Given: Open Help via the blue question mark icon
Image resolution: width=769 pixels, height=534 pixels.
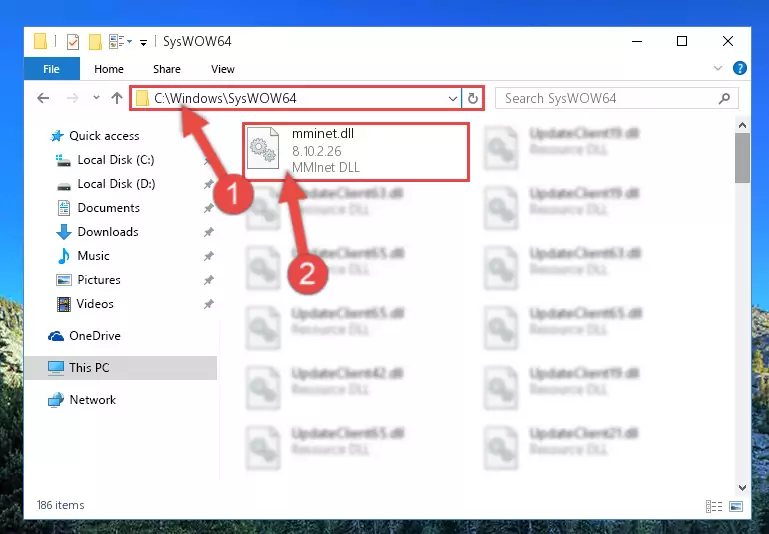Looking at the screenshot, I should coord(740,68).
